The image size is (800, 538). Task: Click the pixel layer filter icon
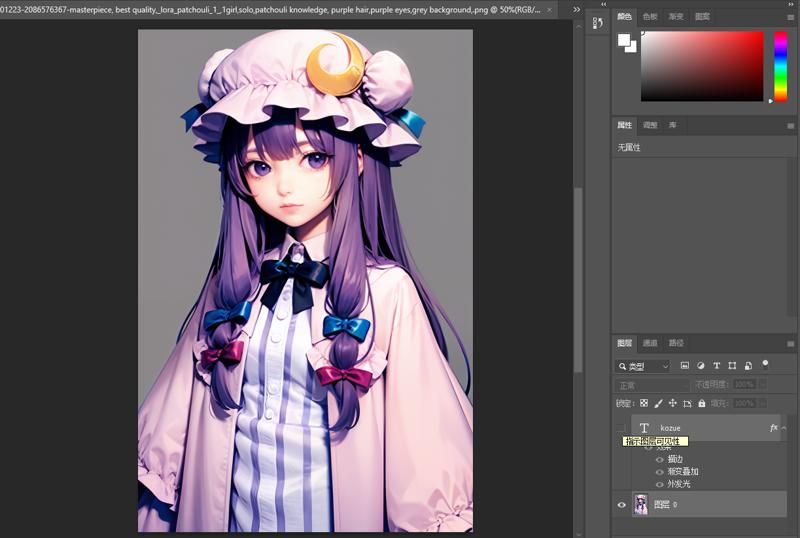coord(685,365)
